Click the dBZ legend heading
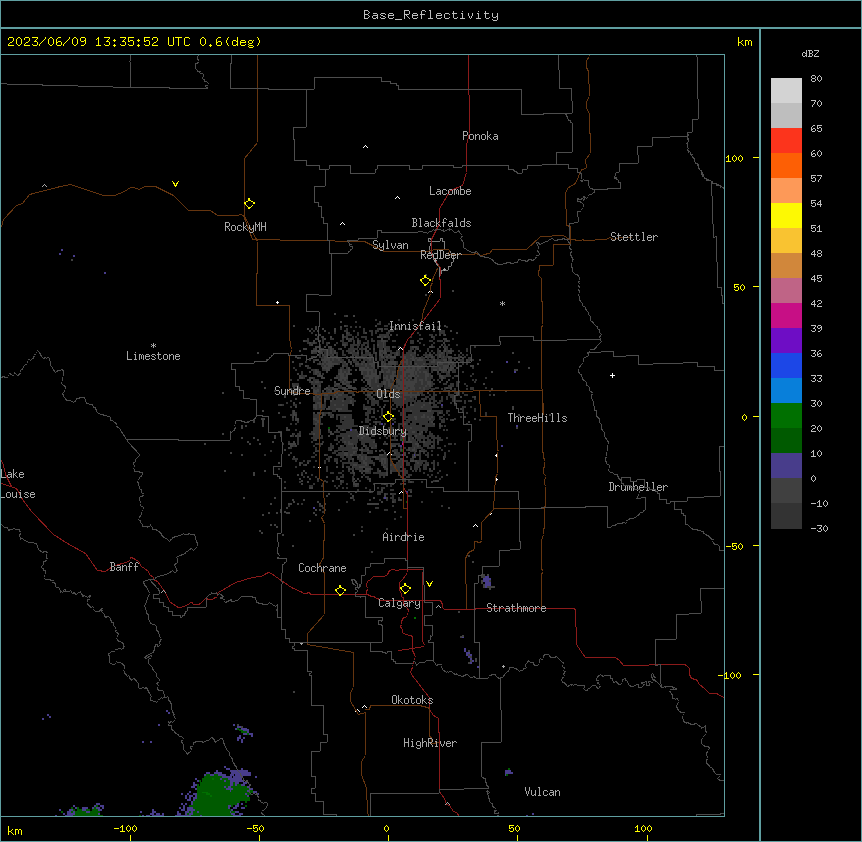 coord(810,53)
